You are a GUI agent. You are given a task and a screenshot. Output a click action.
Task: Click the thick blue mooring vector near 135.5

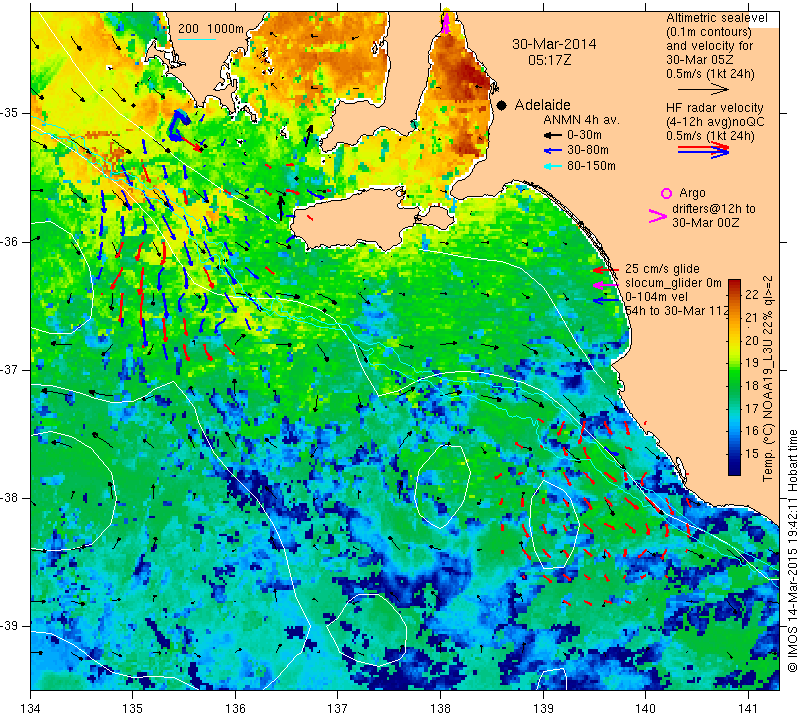tap(178, 126)
